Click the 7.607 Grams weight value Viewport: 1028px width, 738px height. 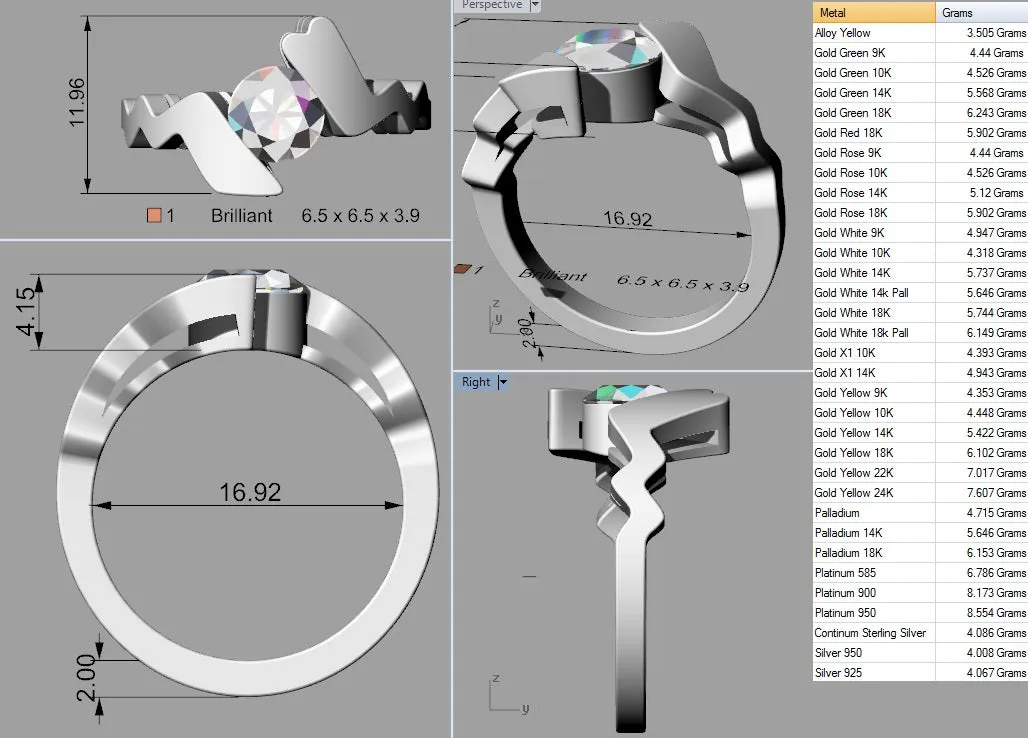click(997, 492)
